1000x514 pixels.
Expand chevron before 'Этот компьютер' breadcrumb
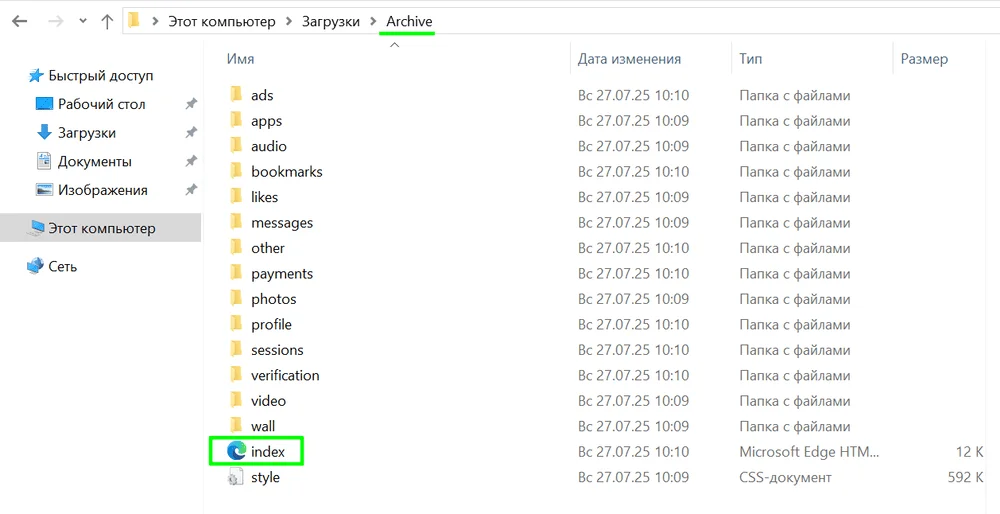pos(155,21)
